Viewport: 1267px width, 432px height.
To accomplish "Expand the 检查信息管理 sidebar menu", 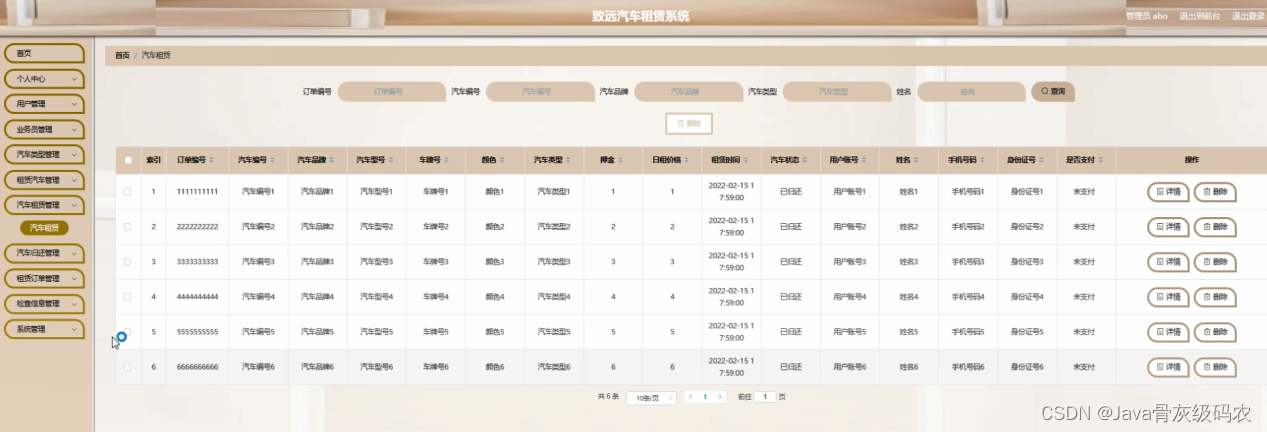I will coord(44,303).
